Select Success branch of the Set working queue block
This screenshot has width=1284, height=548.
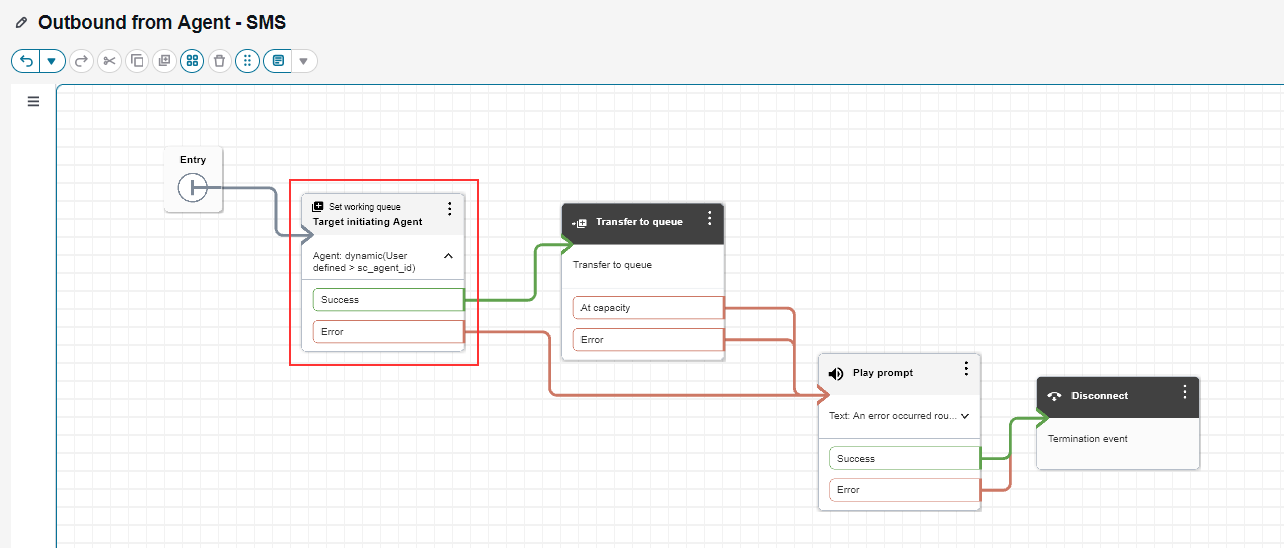tap(388, 299)
